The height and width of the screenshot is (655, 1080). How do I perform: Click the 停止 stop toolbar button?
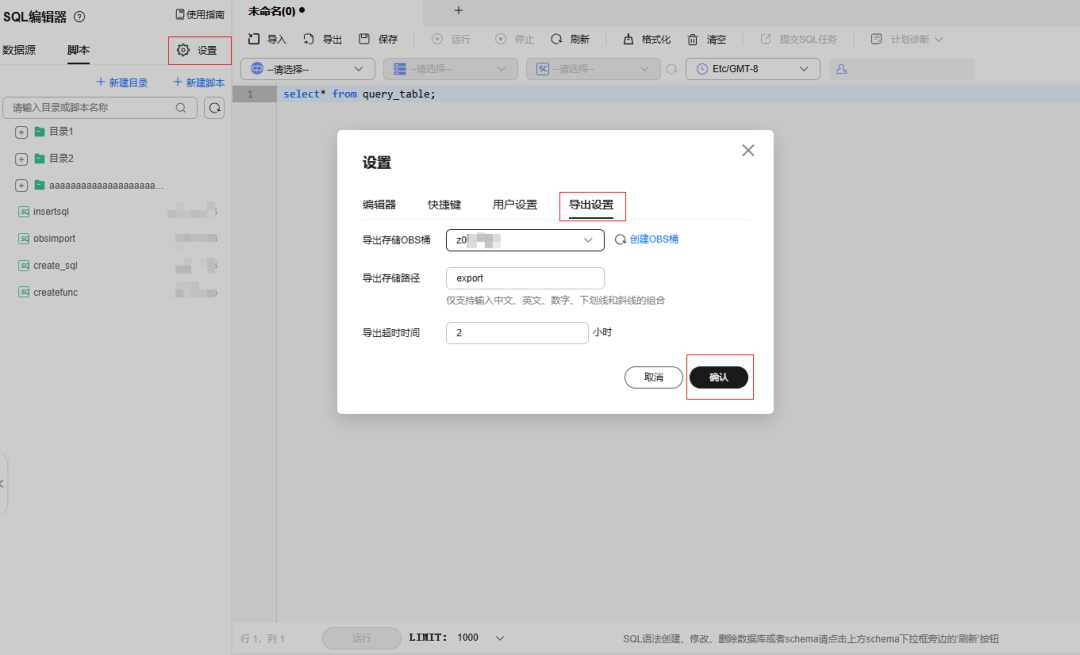click(515, 39)
